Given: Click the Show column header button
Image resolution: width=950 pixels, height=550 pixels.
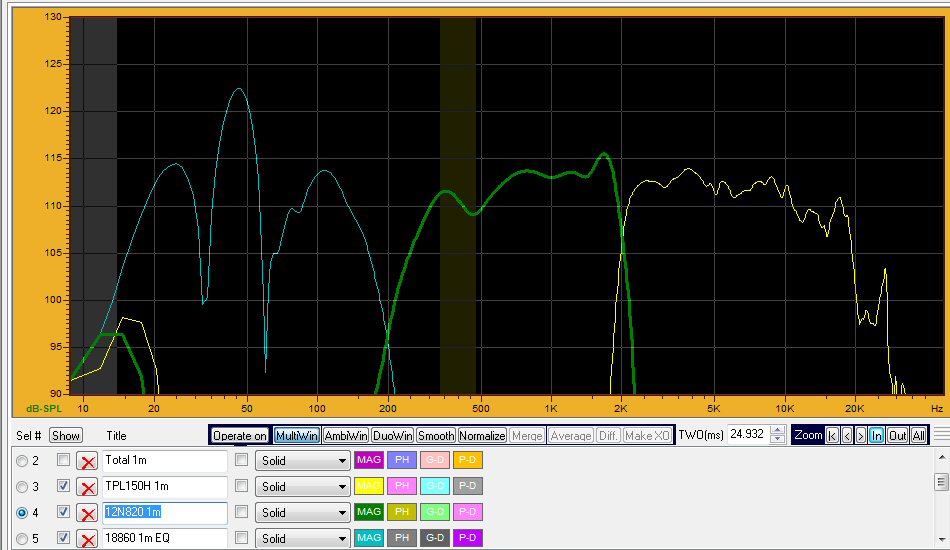Looking at the screenshot, I should [65, 436].
